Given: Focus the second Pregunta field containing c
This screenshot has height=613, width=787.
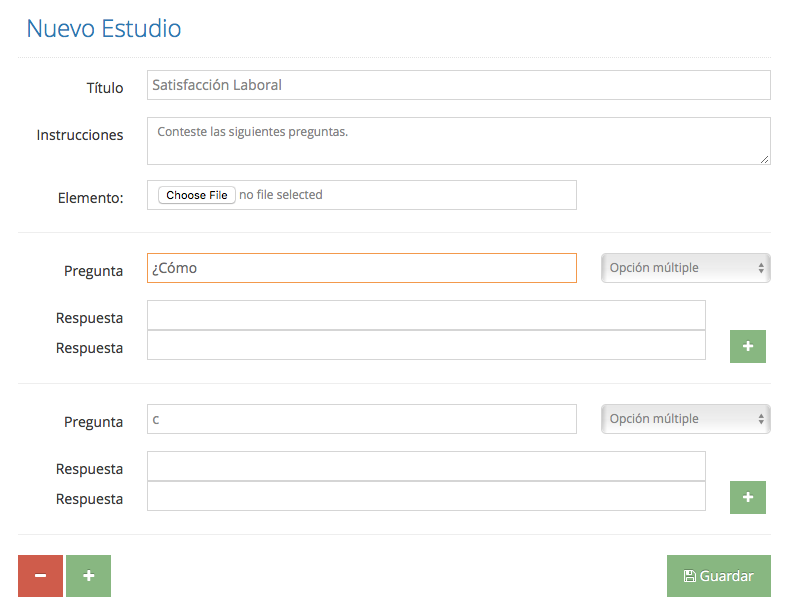Looking at the screenshot, I should 362,419.
